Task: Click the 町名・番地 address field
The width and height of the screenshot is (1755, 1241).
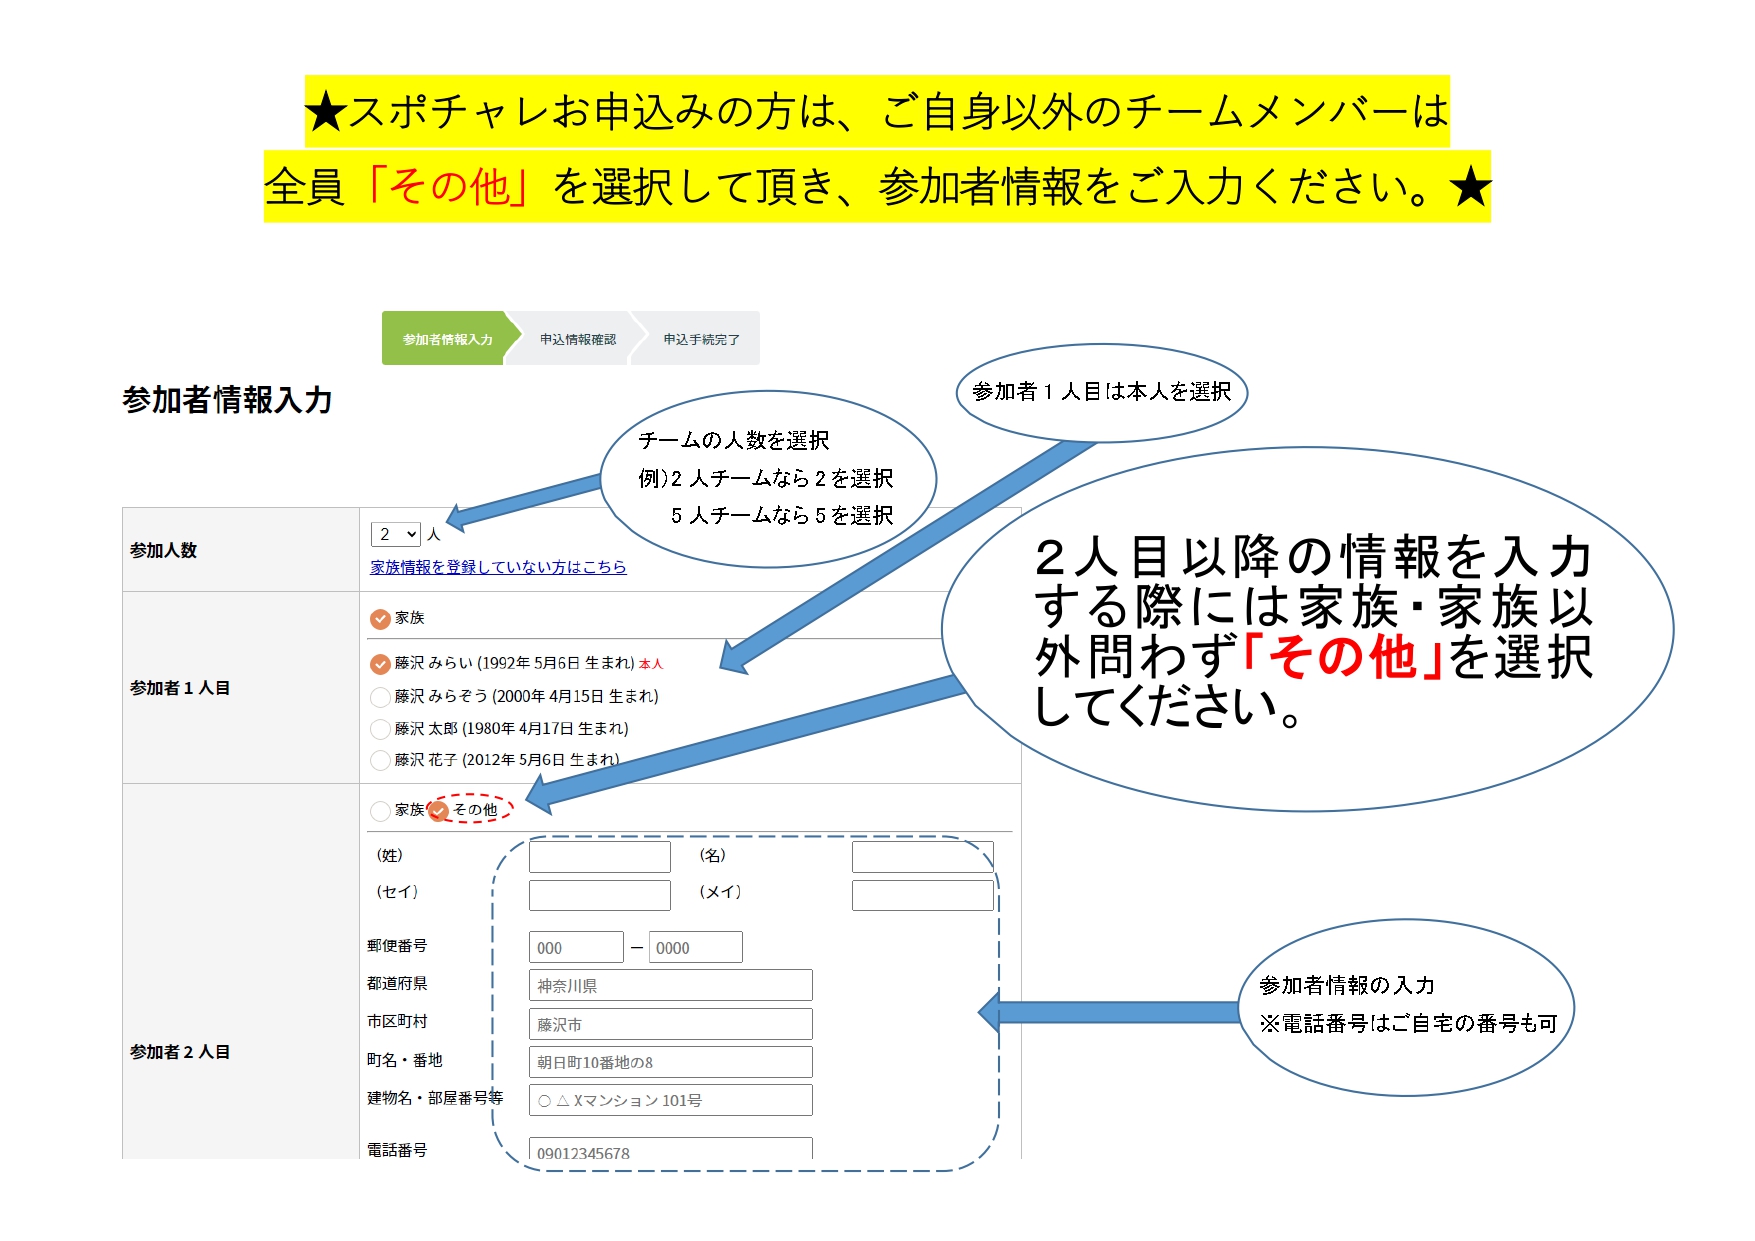Action: tap(670, 1062)
